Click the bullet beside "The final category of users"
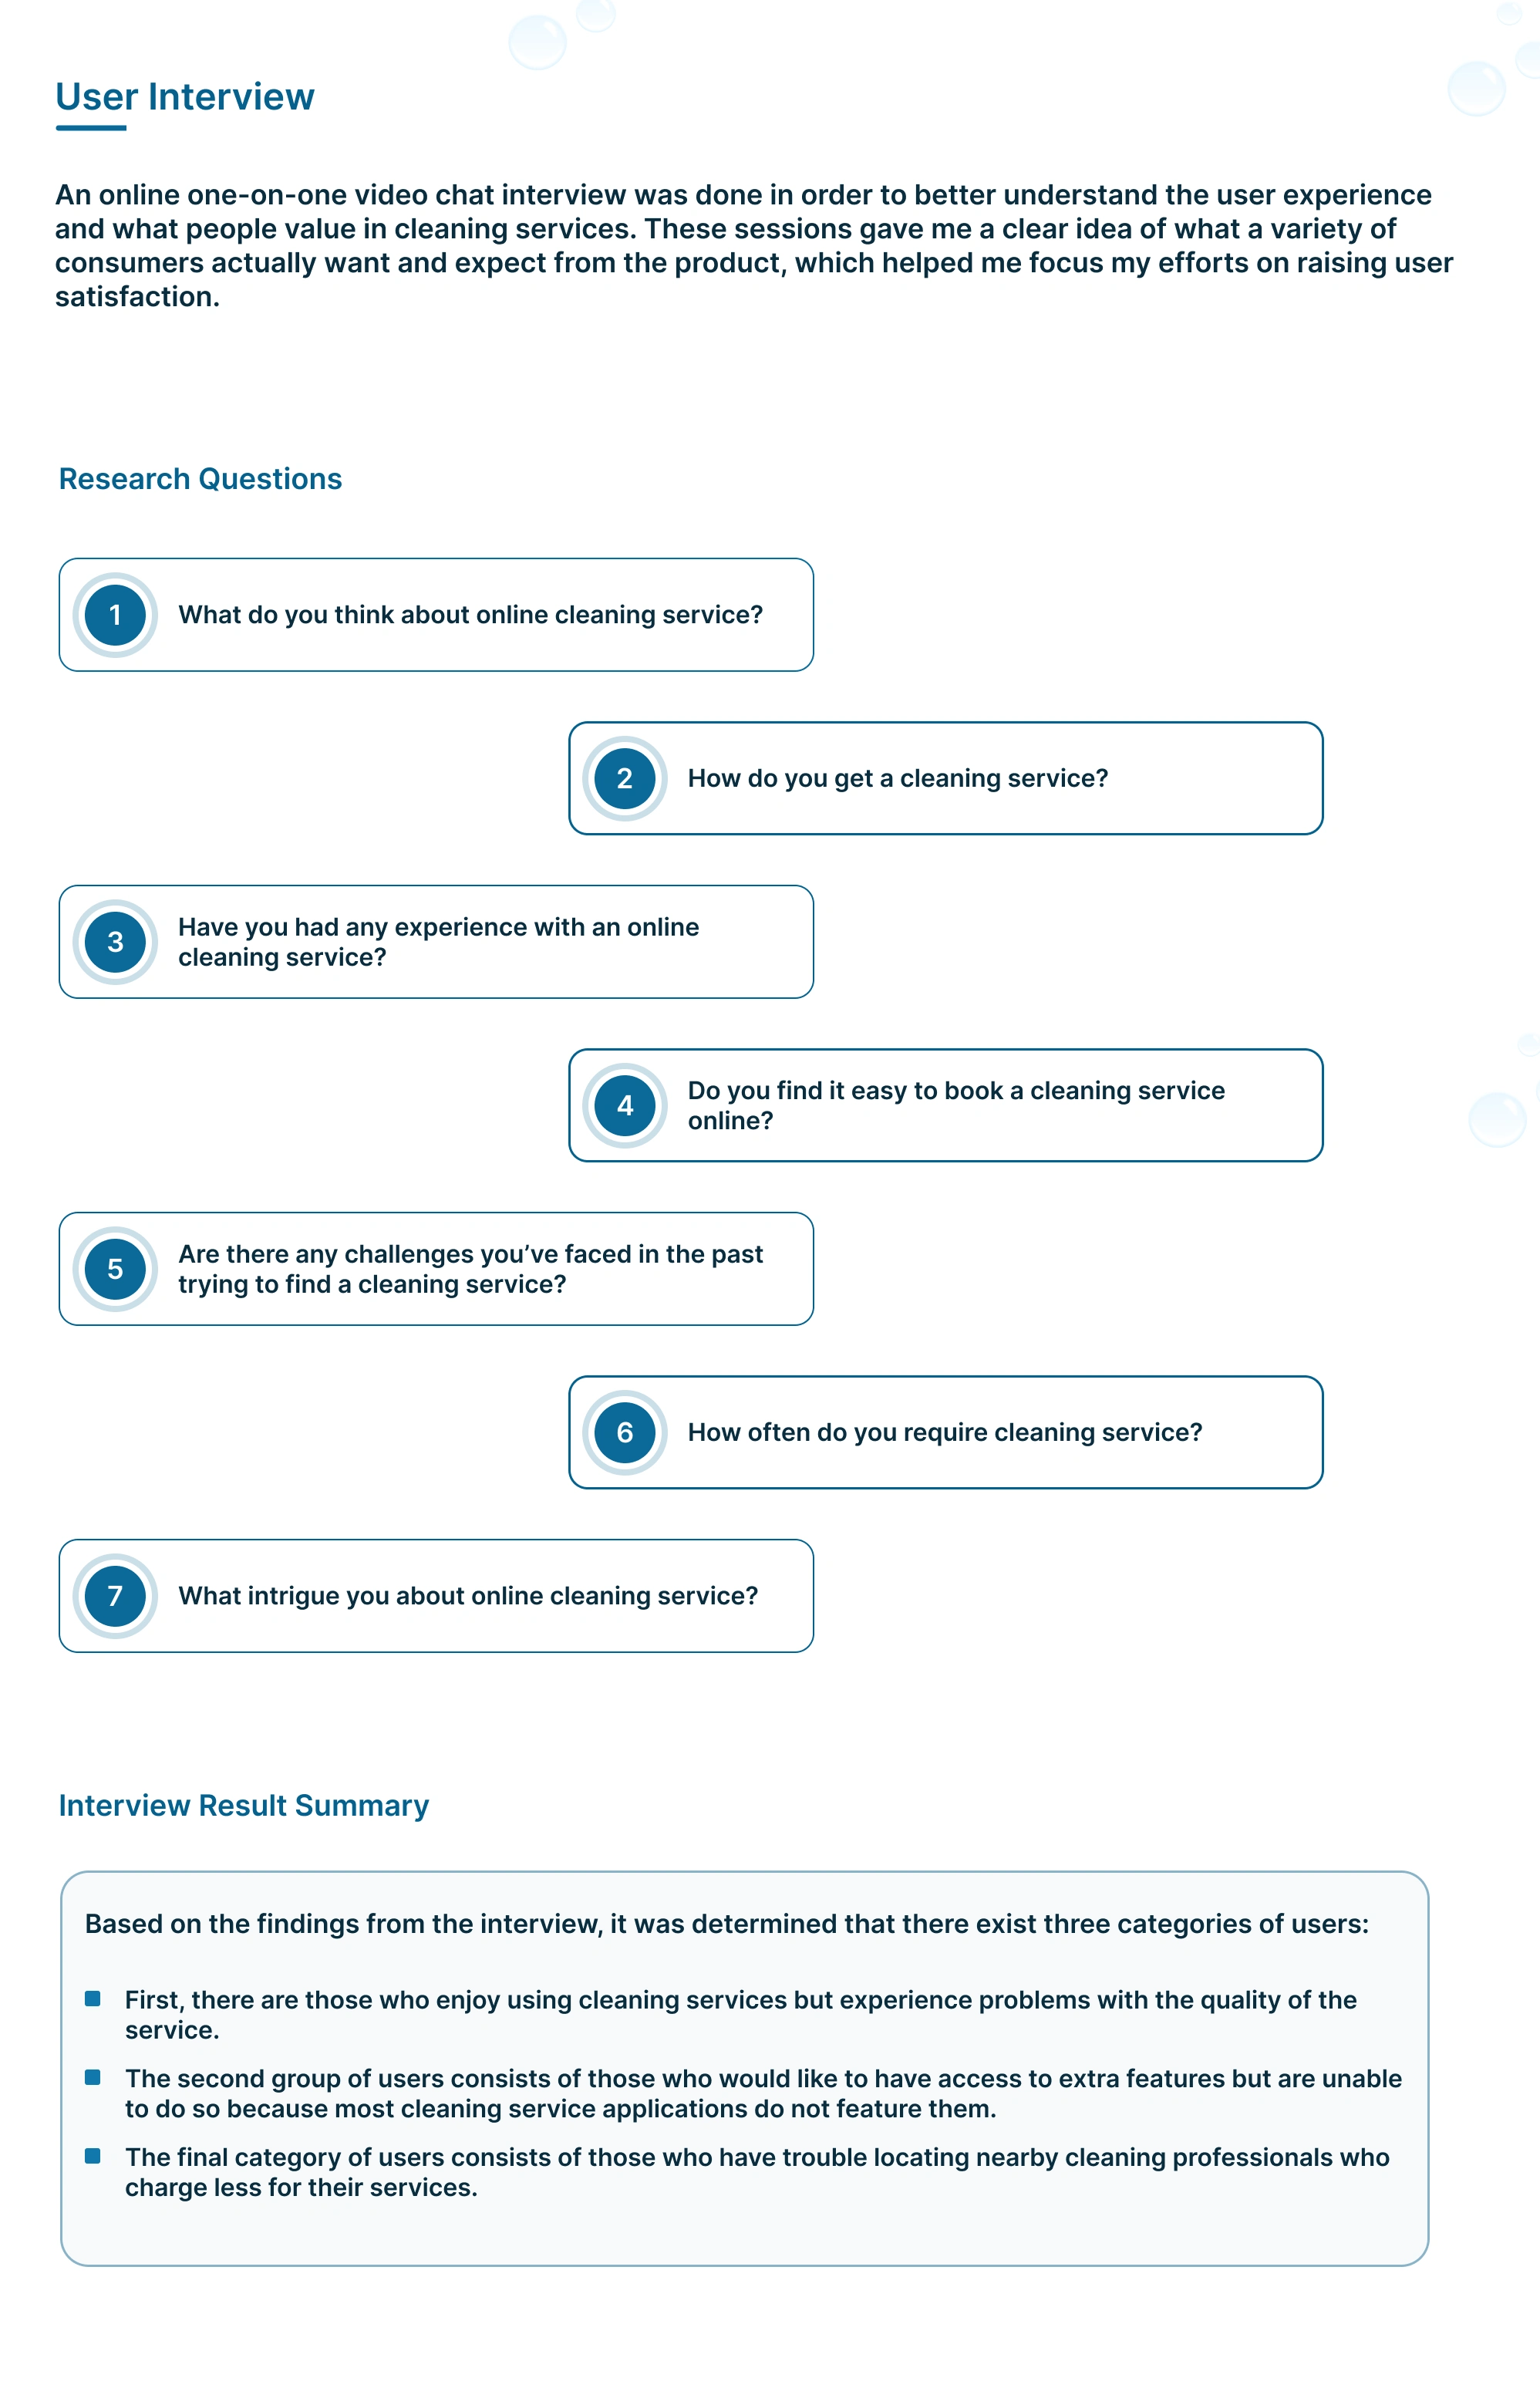 click(93, 2156)
